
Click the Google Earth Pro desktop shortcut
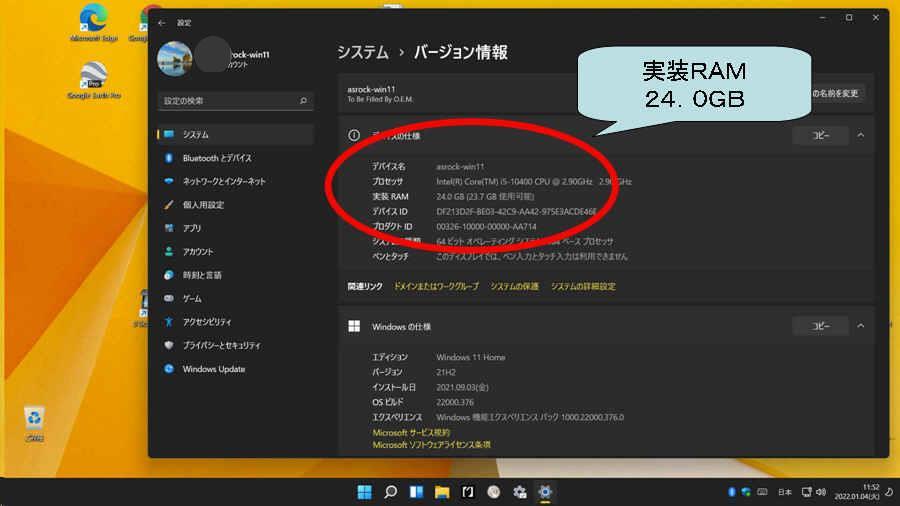tap(94, 81)
